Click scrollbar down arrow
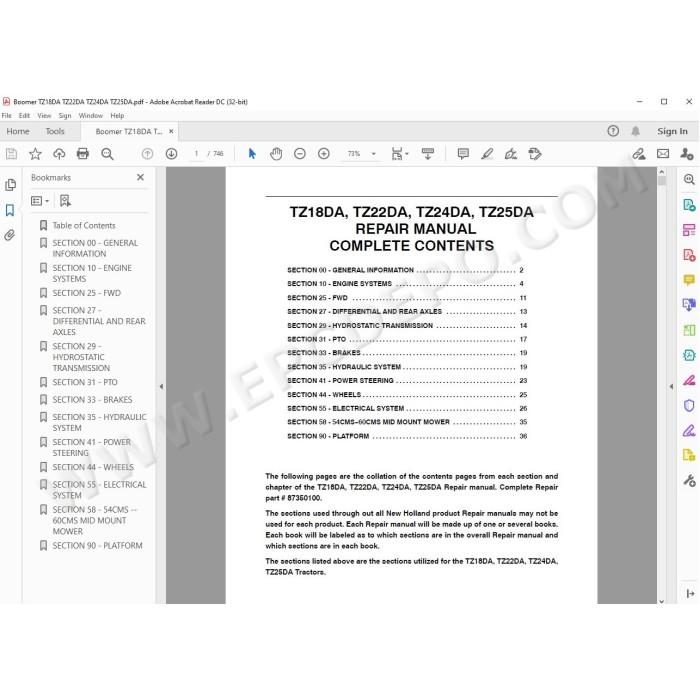 click(x=662, y=601)
